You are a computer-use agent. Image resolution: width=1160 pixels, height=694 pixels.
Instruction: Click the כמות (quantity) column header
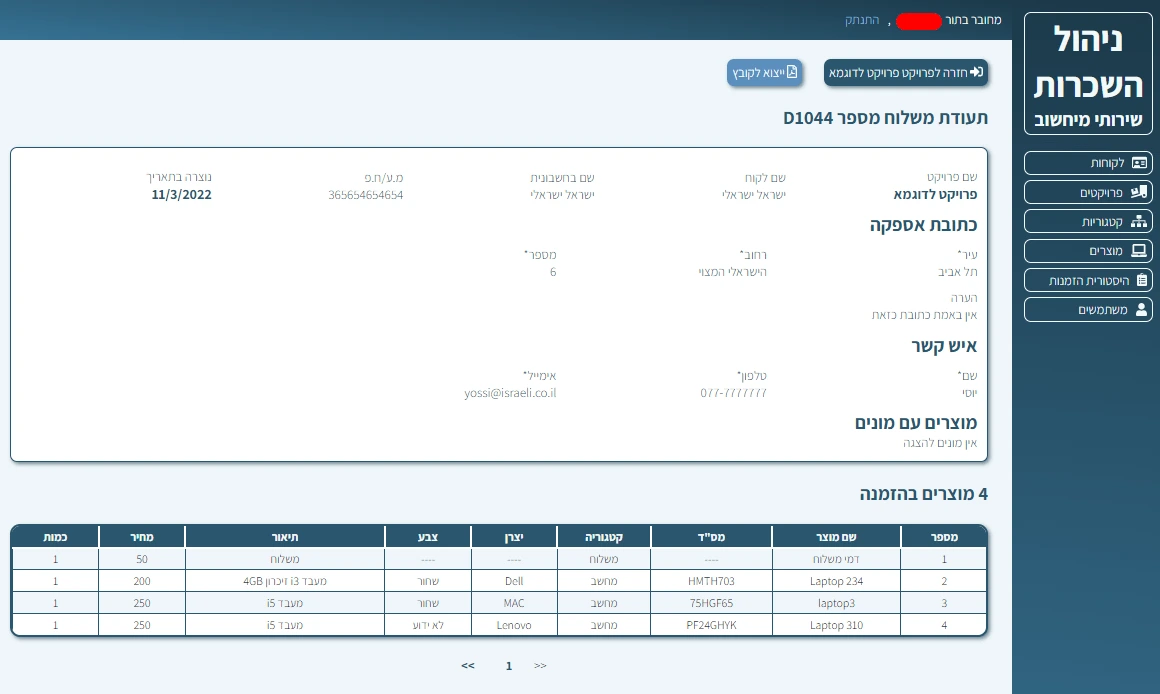coord(55,537)
